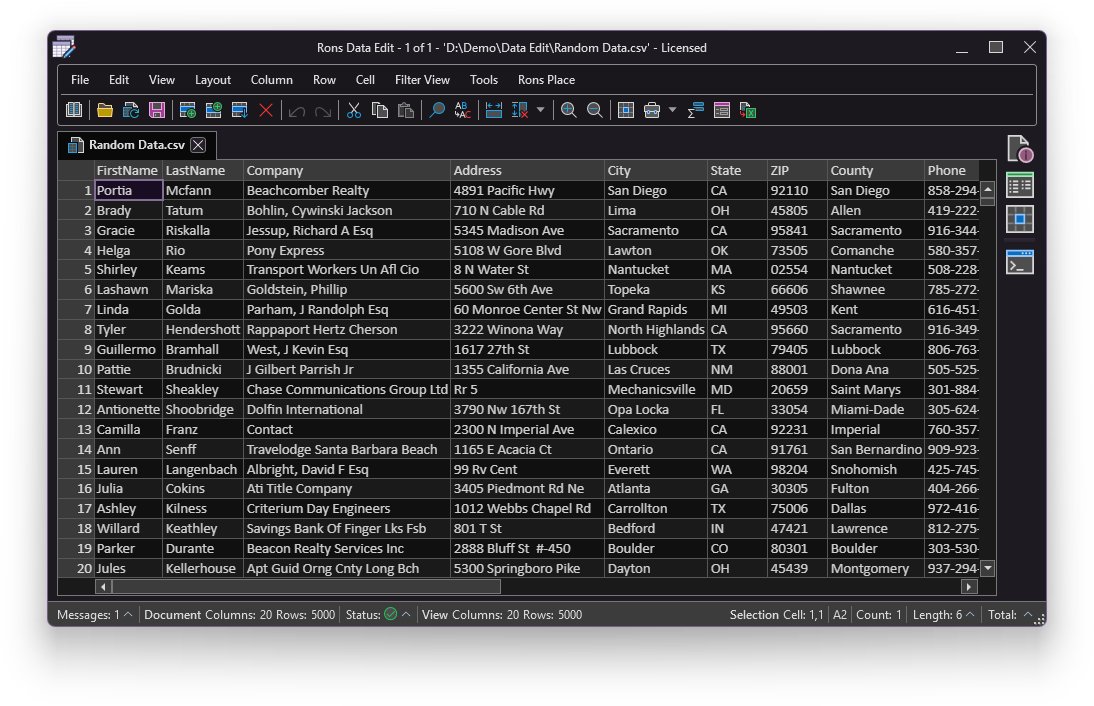Click the horizontal scrollbar left arrow
The image size is (1094, 706).
click(x=103, y=587)
